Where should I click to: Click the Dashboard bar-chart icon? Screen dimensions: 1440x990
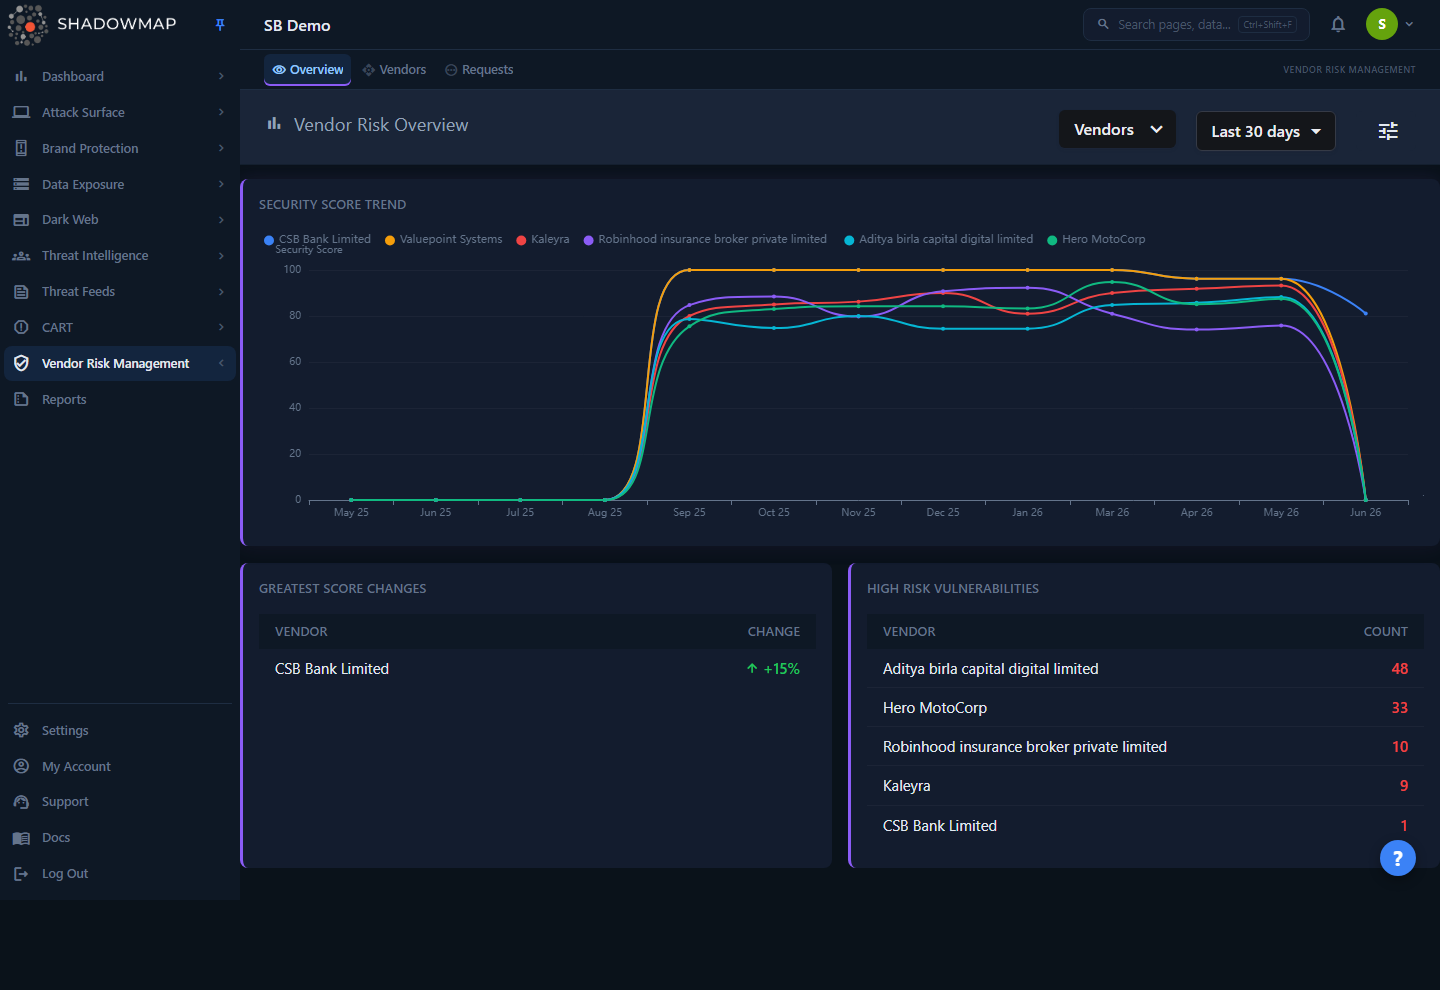point(21,76)
